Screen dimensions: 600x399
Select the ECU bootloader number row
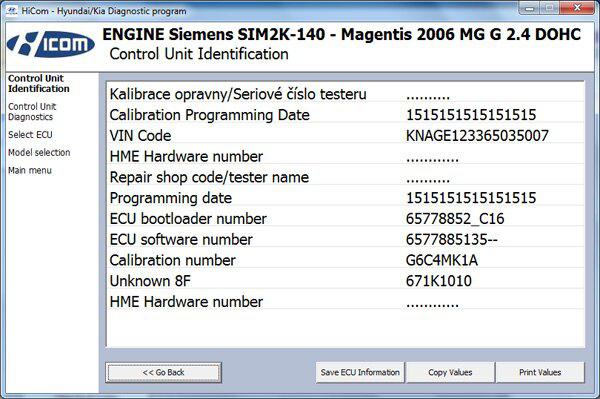346,219
